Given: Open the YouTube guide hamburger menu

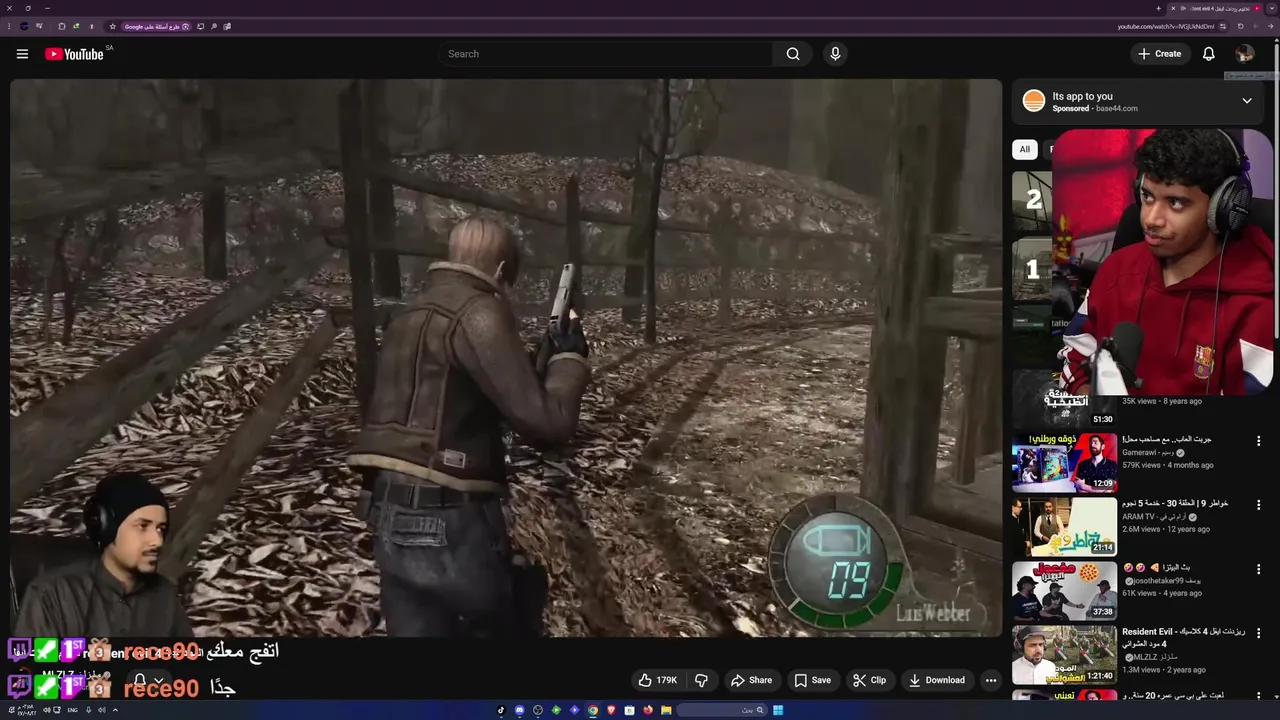Looking at the screenshot, I should [22, 54].
